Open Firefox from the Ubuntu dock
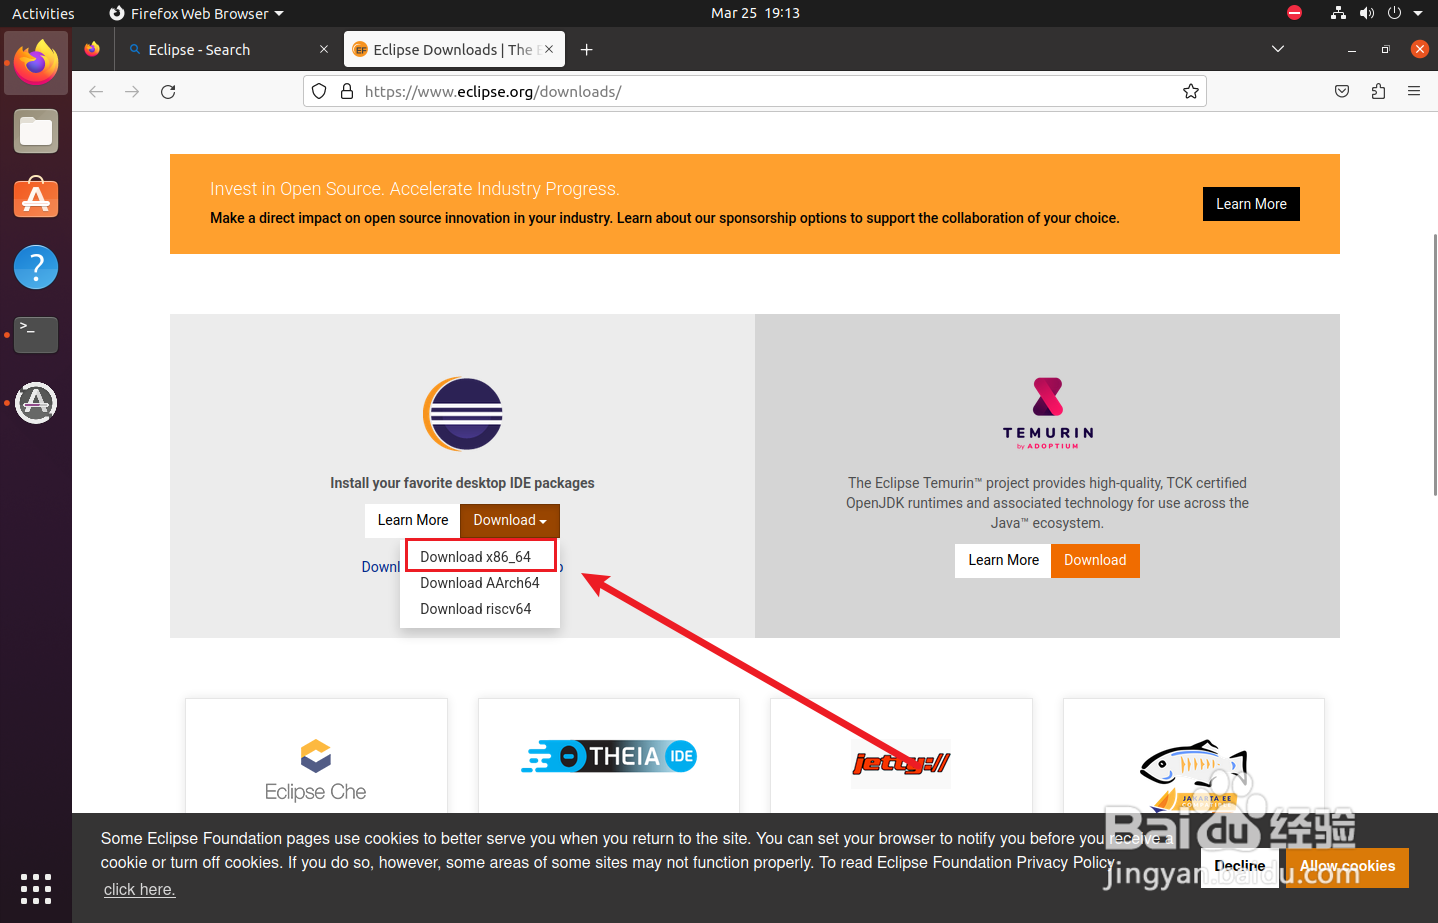Viewport: 1438px width, 923px height. (36, 63)
